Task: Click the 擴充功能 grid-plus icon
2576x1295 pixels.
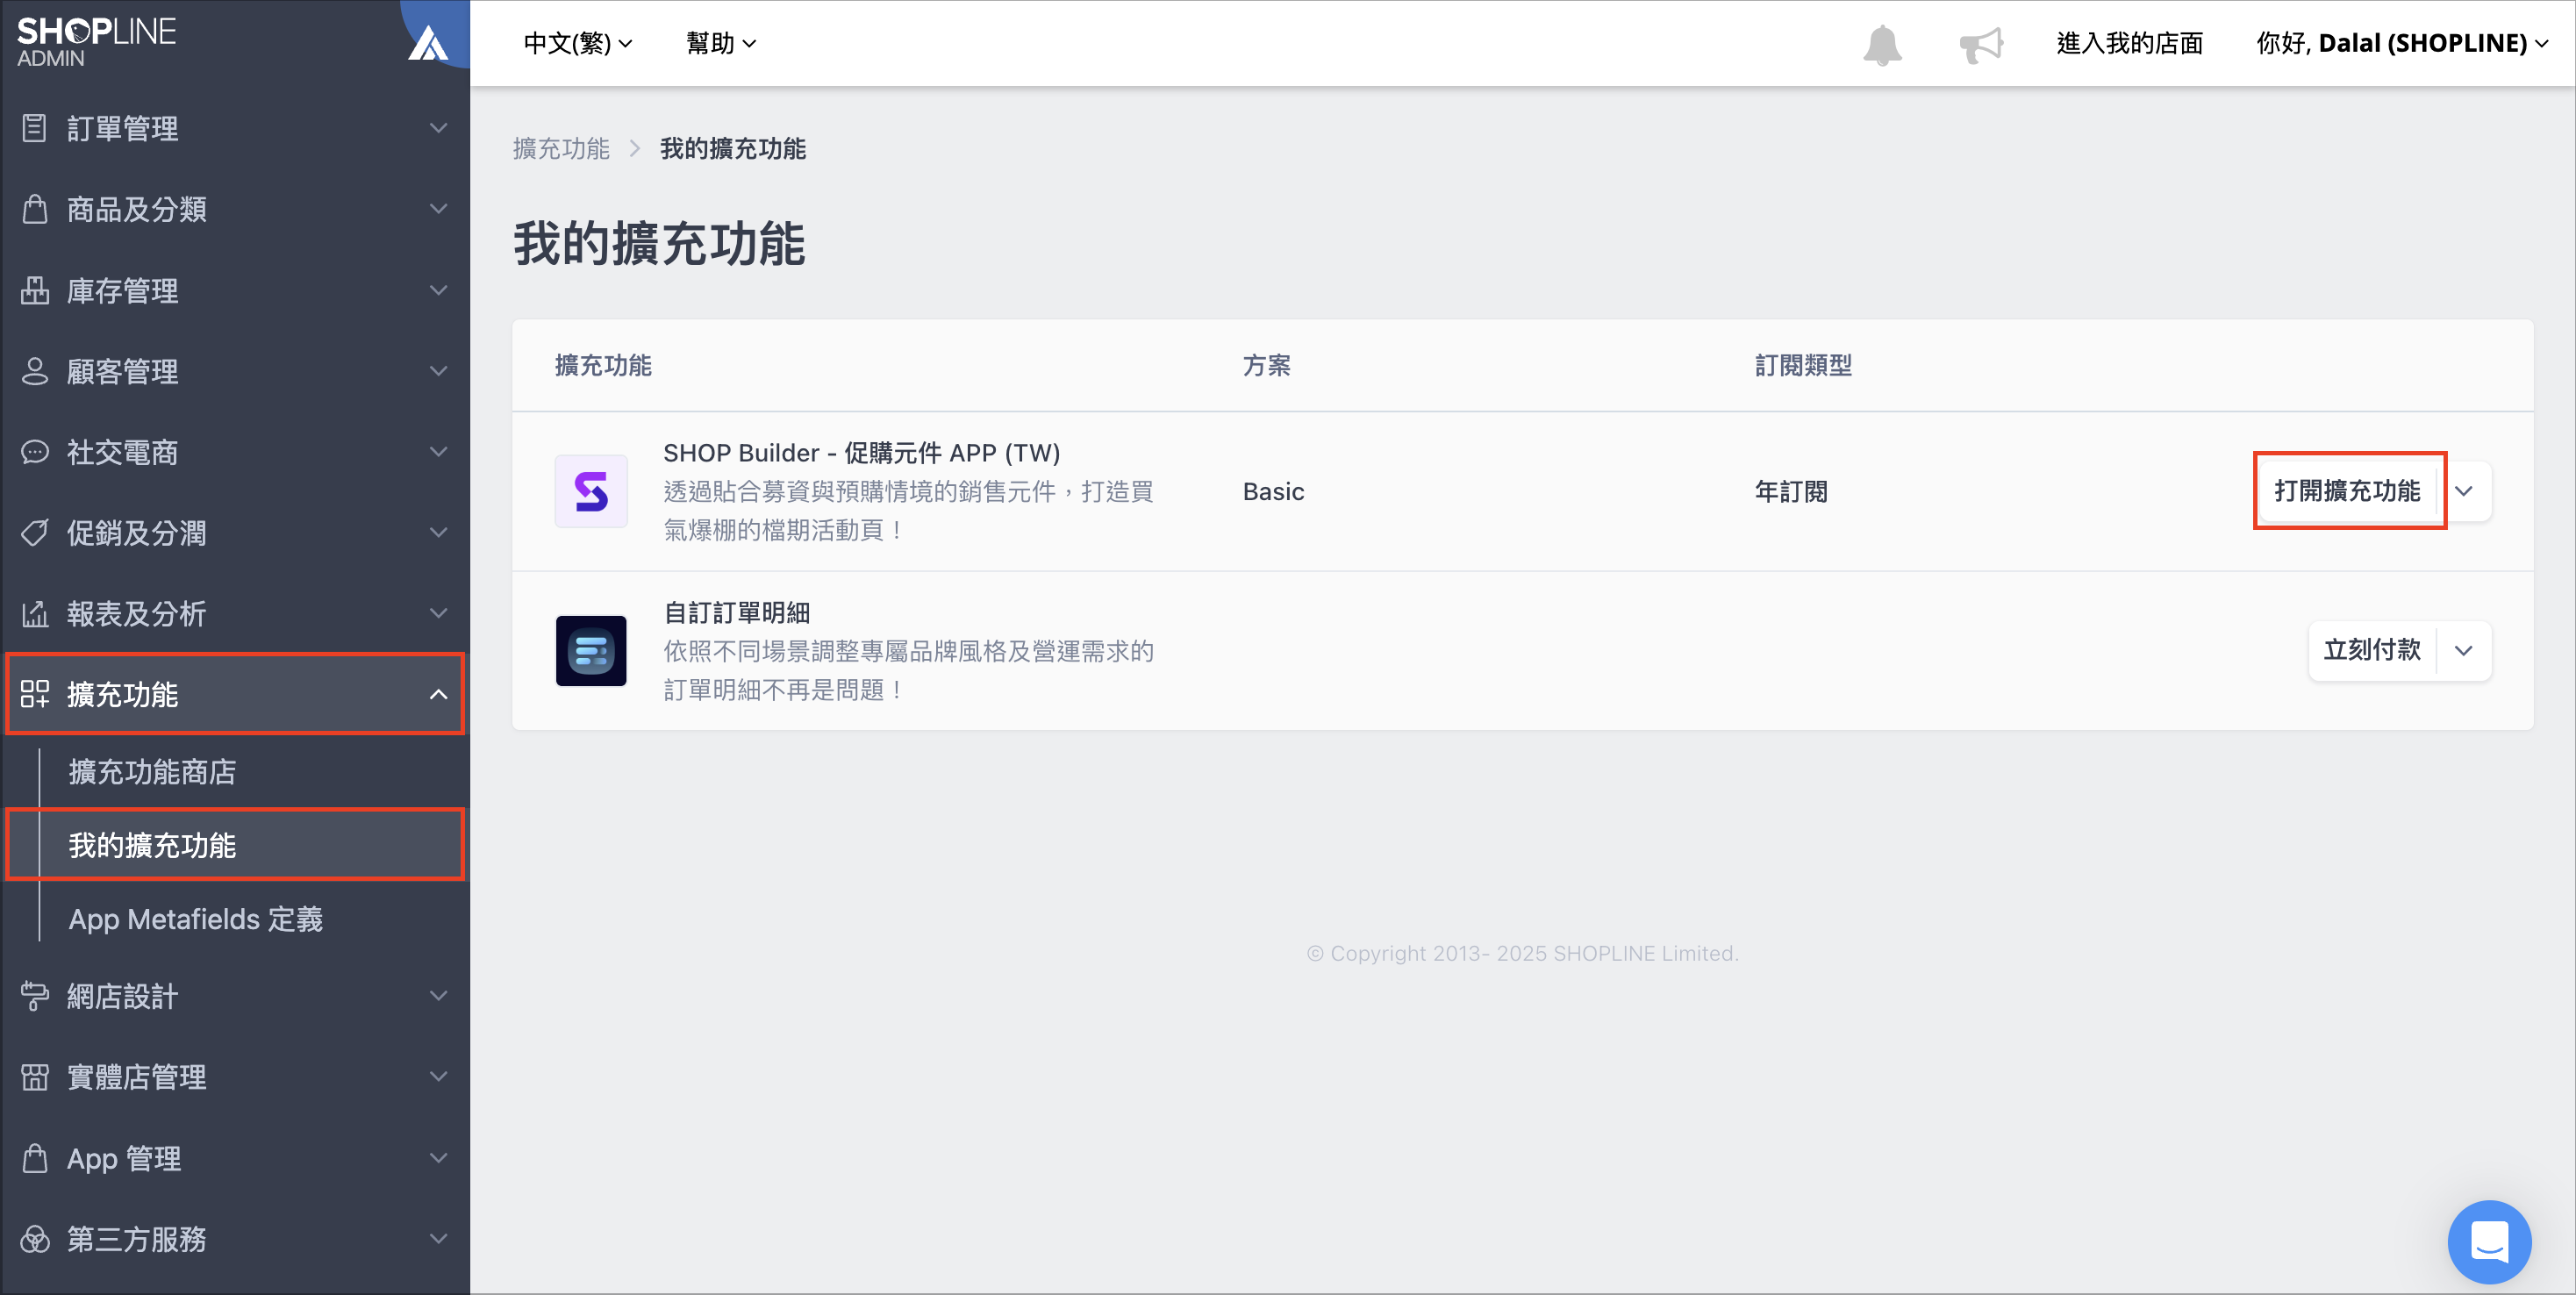Action: [x=35, y=694]
